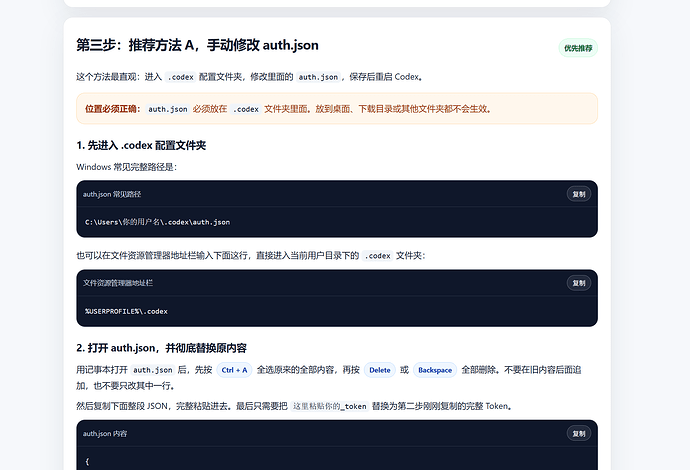Copy the auth.json 内容 code block

click(x=579, y=433)
